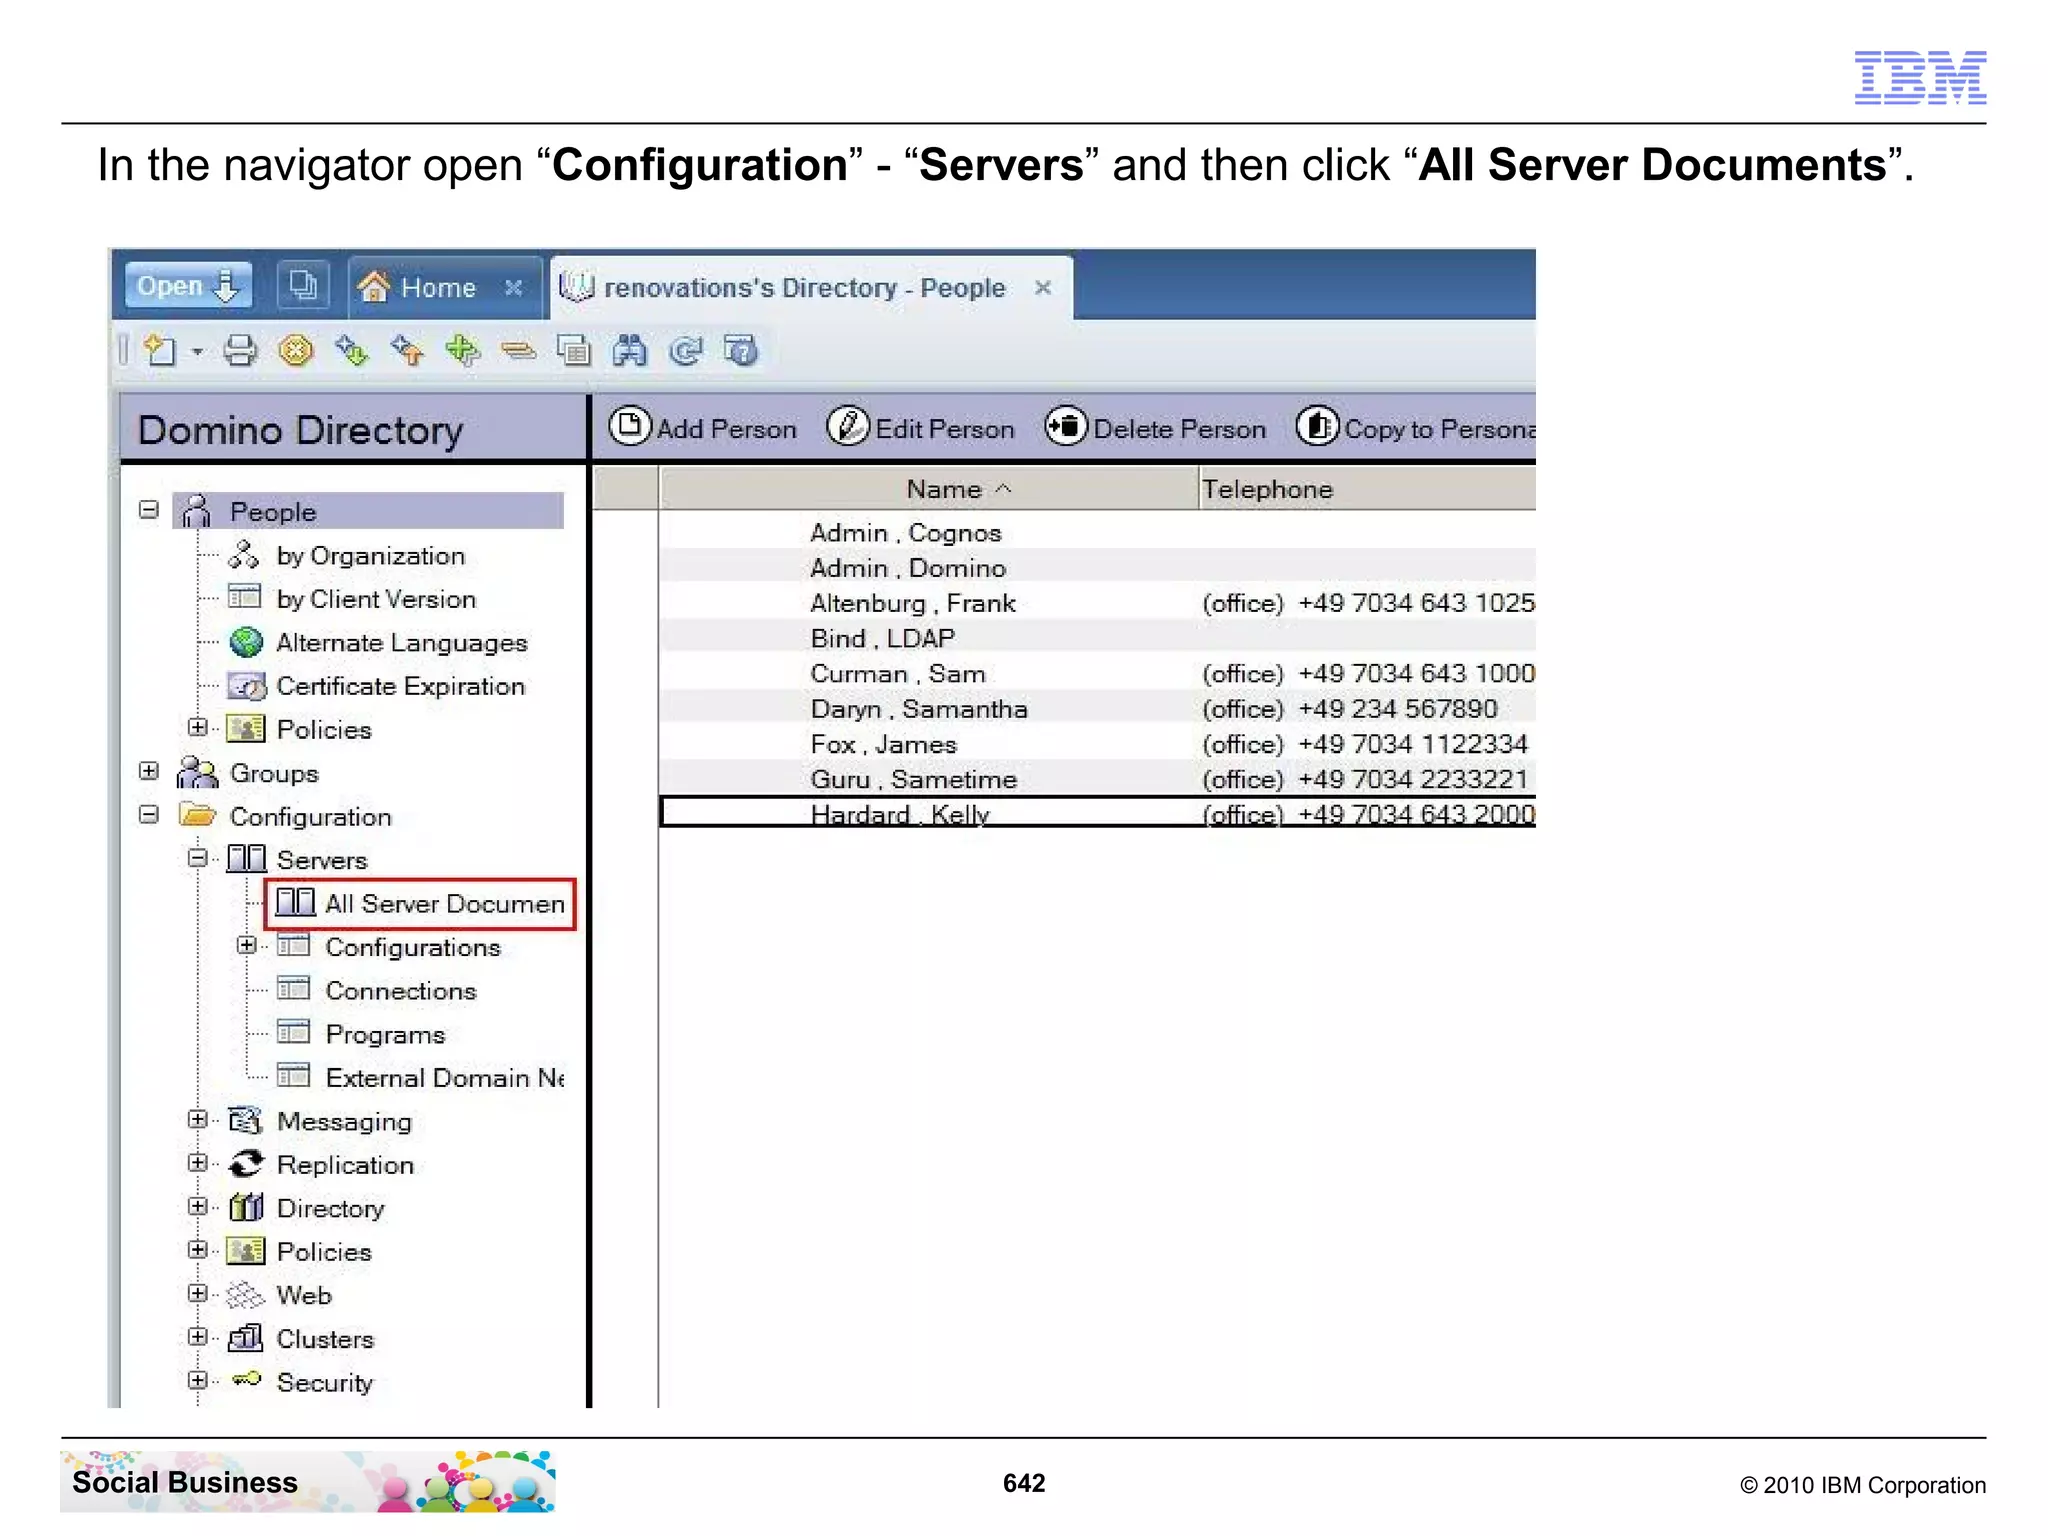
Task: Select People in the navigator
Action: tap(273, 512)
